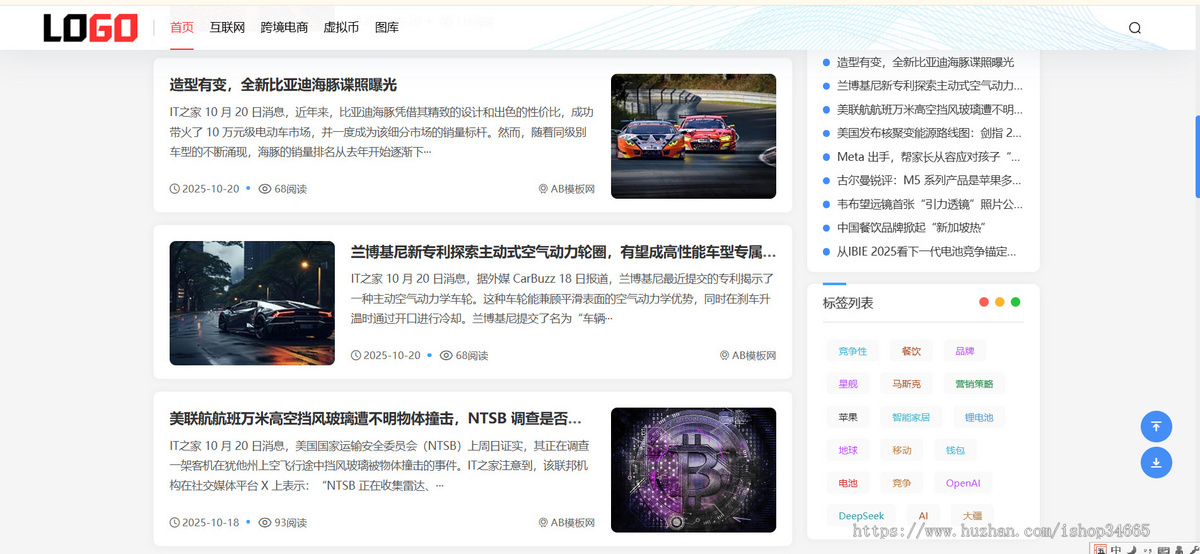Image resolution: width=1200 pixels, height=554 pixels.
Task: Open the Lamborghini night street thumbnail
Action: [x=252, y=303]
